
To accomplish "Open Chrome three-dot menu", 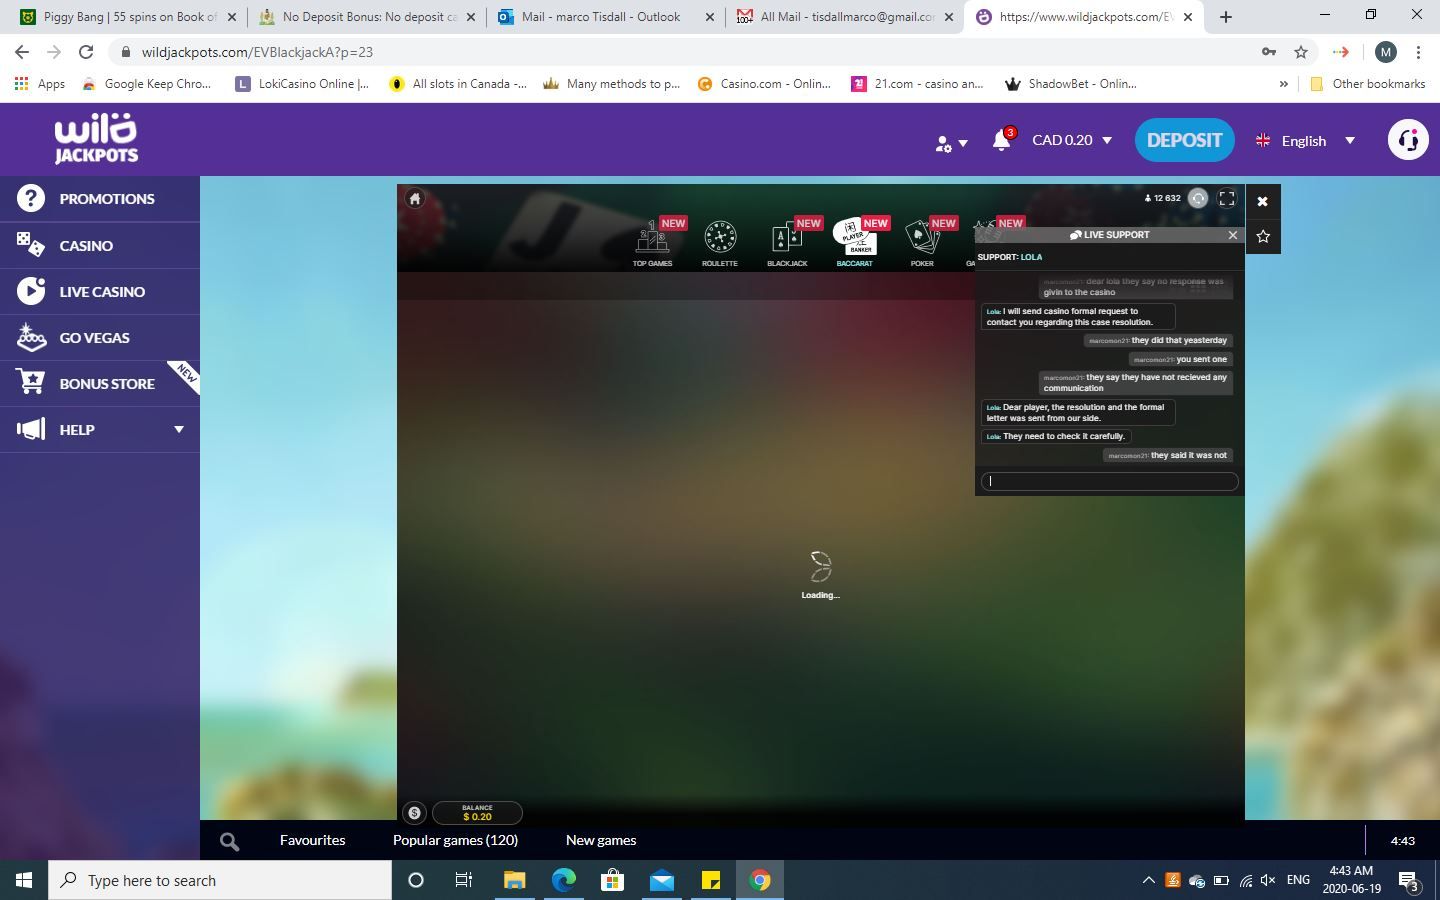I will coord(1418,52).
